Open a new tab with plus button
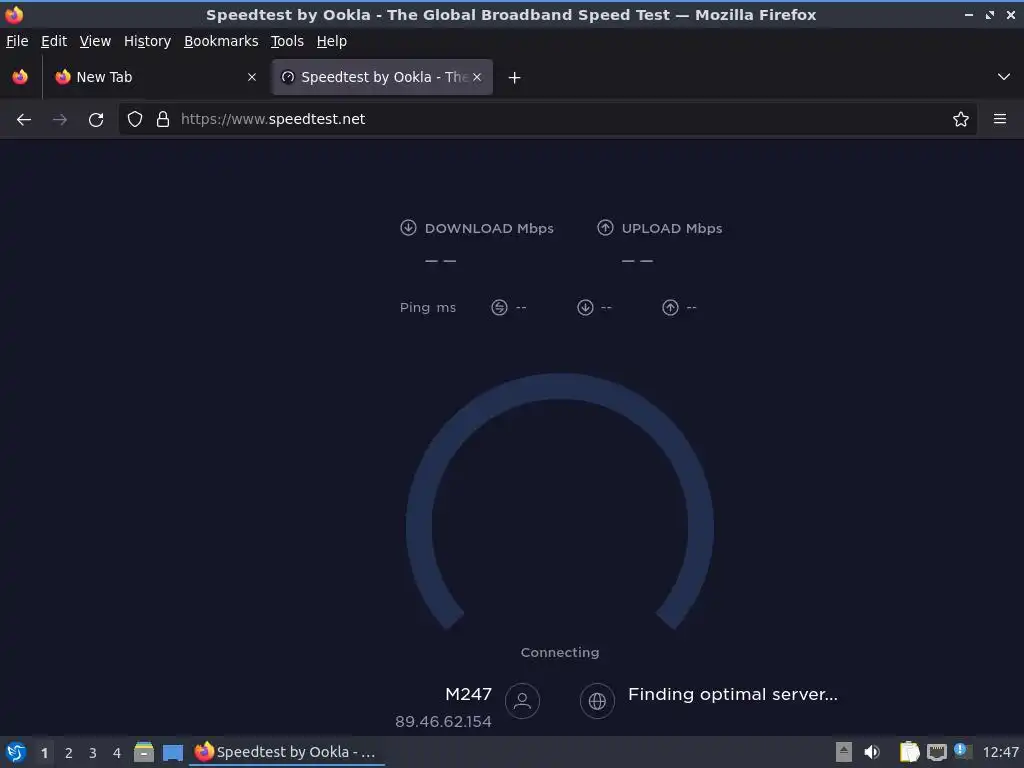 point(514,78)
